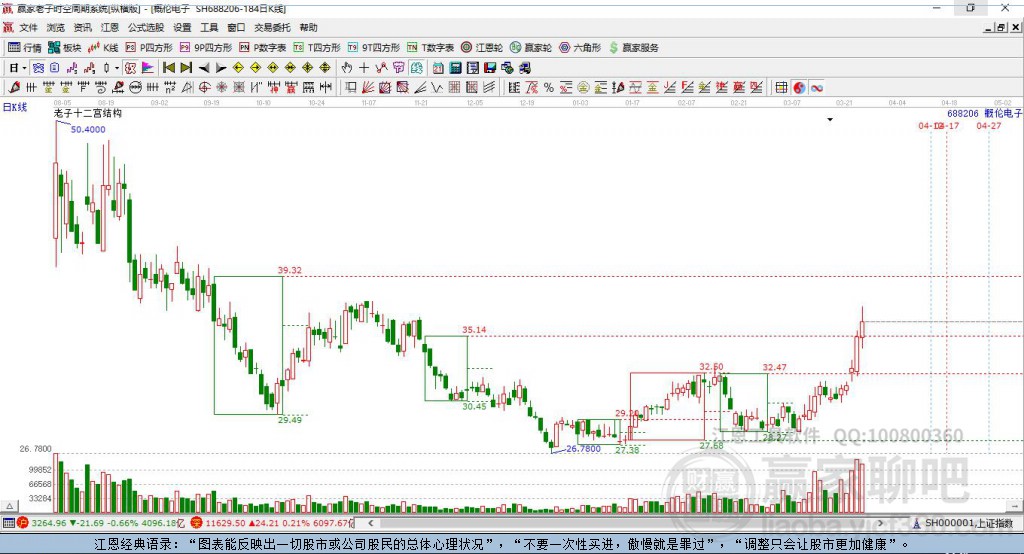The height and width of the screenshot is (554, 1024).
Task: Open the 窗口 menu
Action: pyautogui.click(x=236, y=27)
